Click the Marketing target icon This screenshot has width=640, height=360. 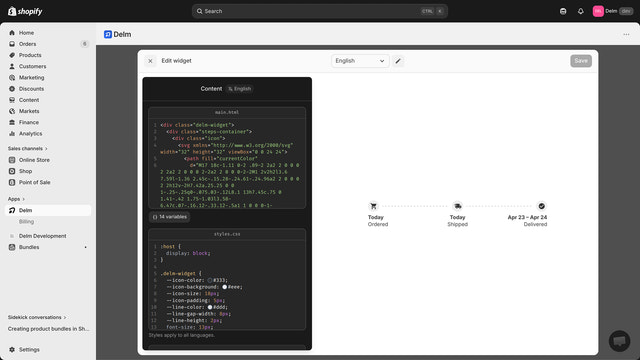point(12,78)
